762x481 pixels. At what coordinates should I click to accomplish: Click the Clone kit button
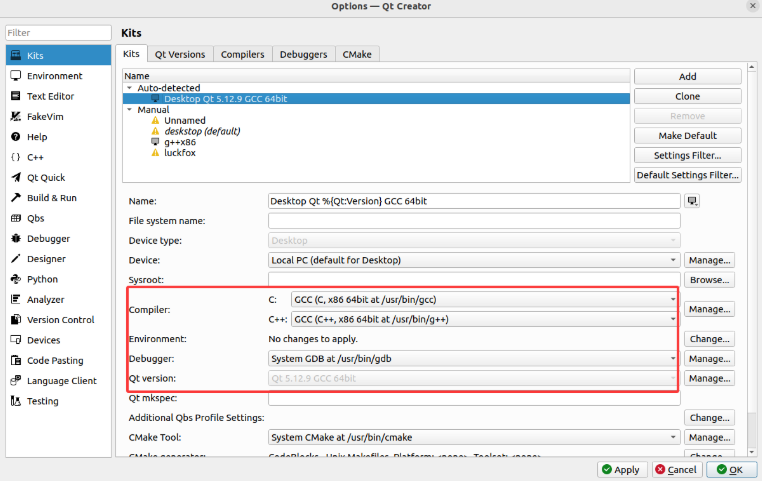click(x=687, y=97)
